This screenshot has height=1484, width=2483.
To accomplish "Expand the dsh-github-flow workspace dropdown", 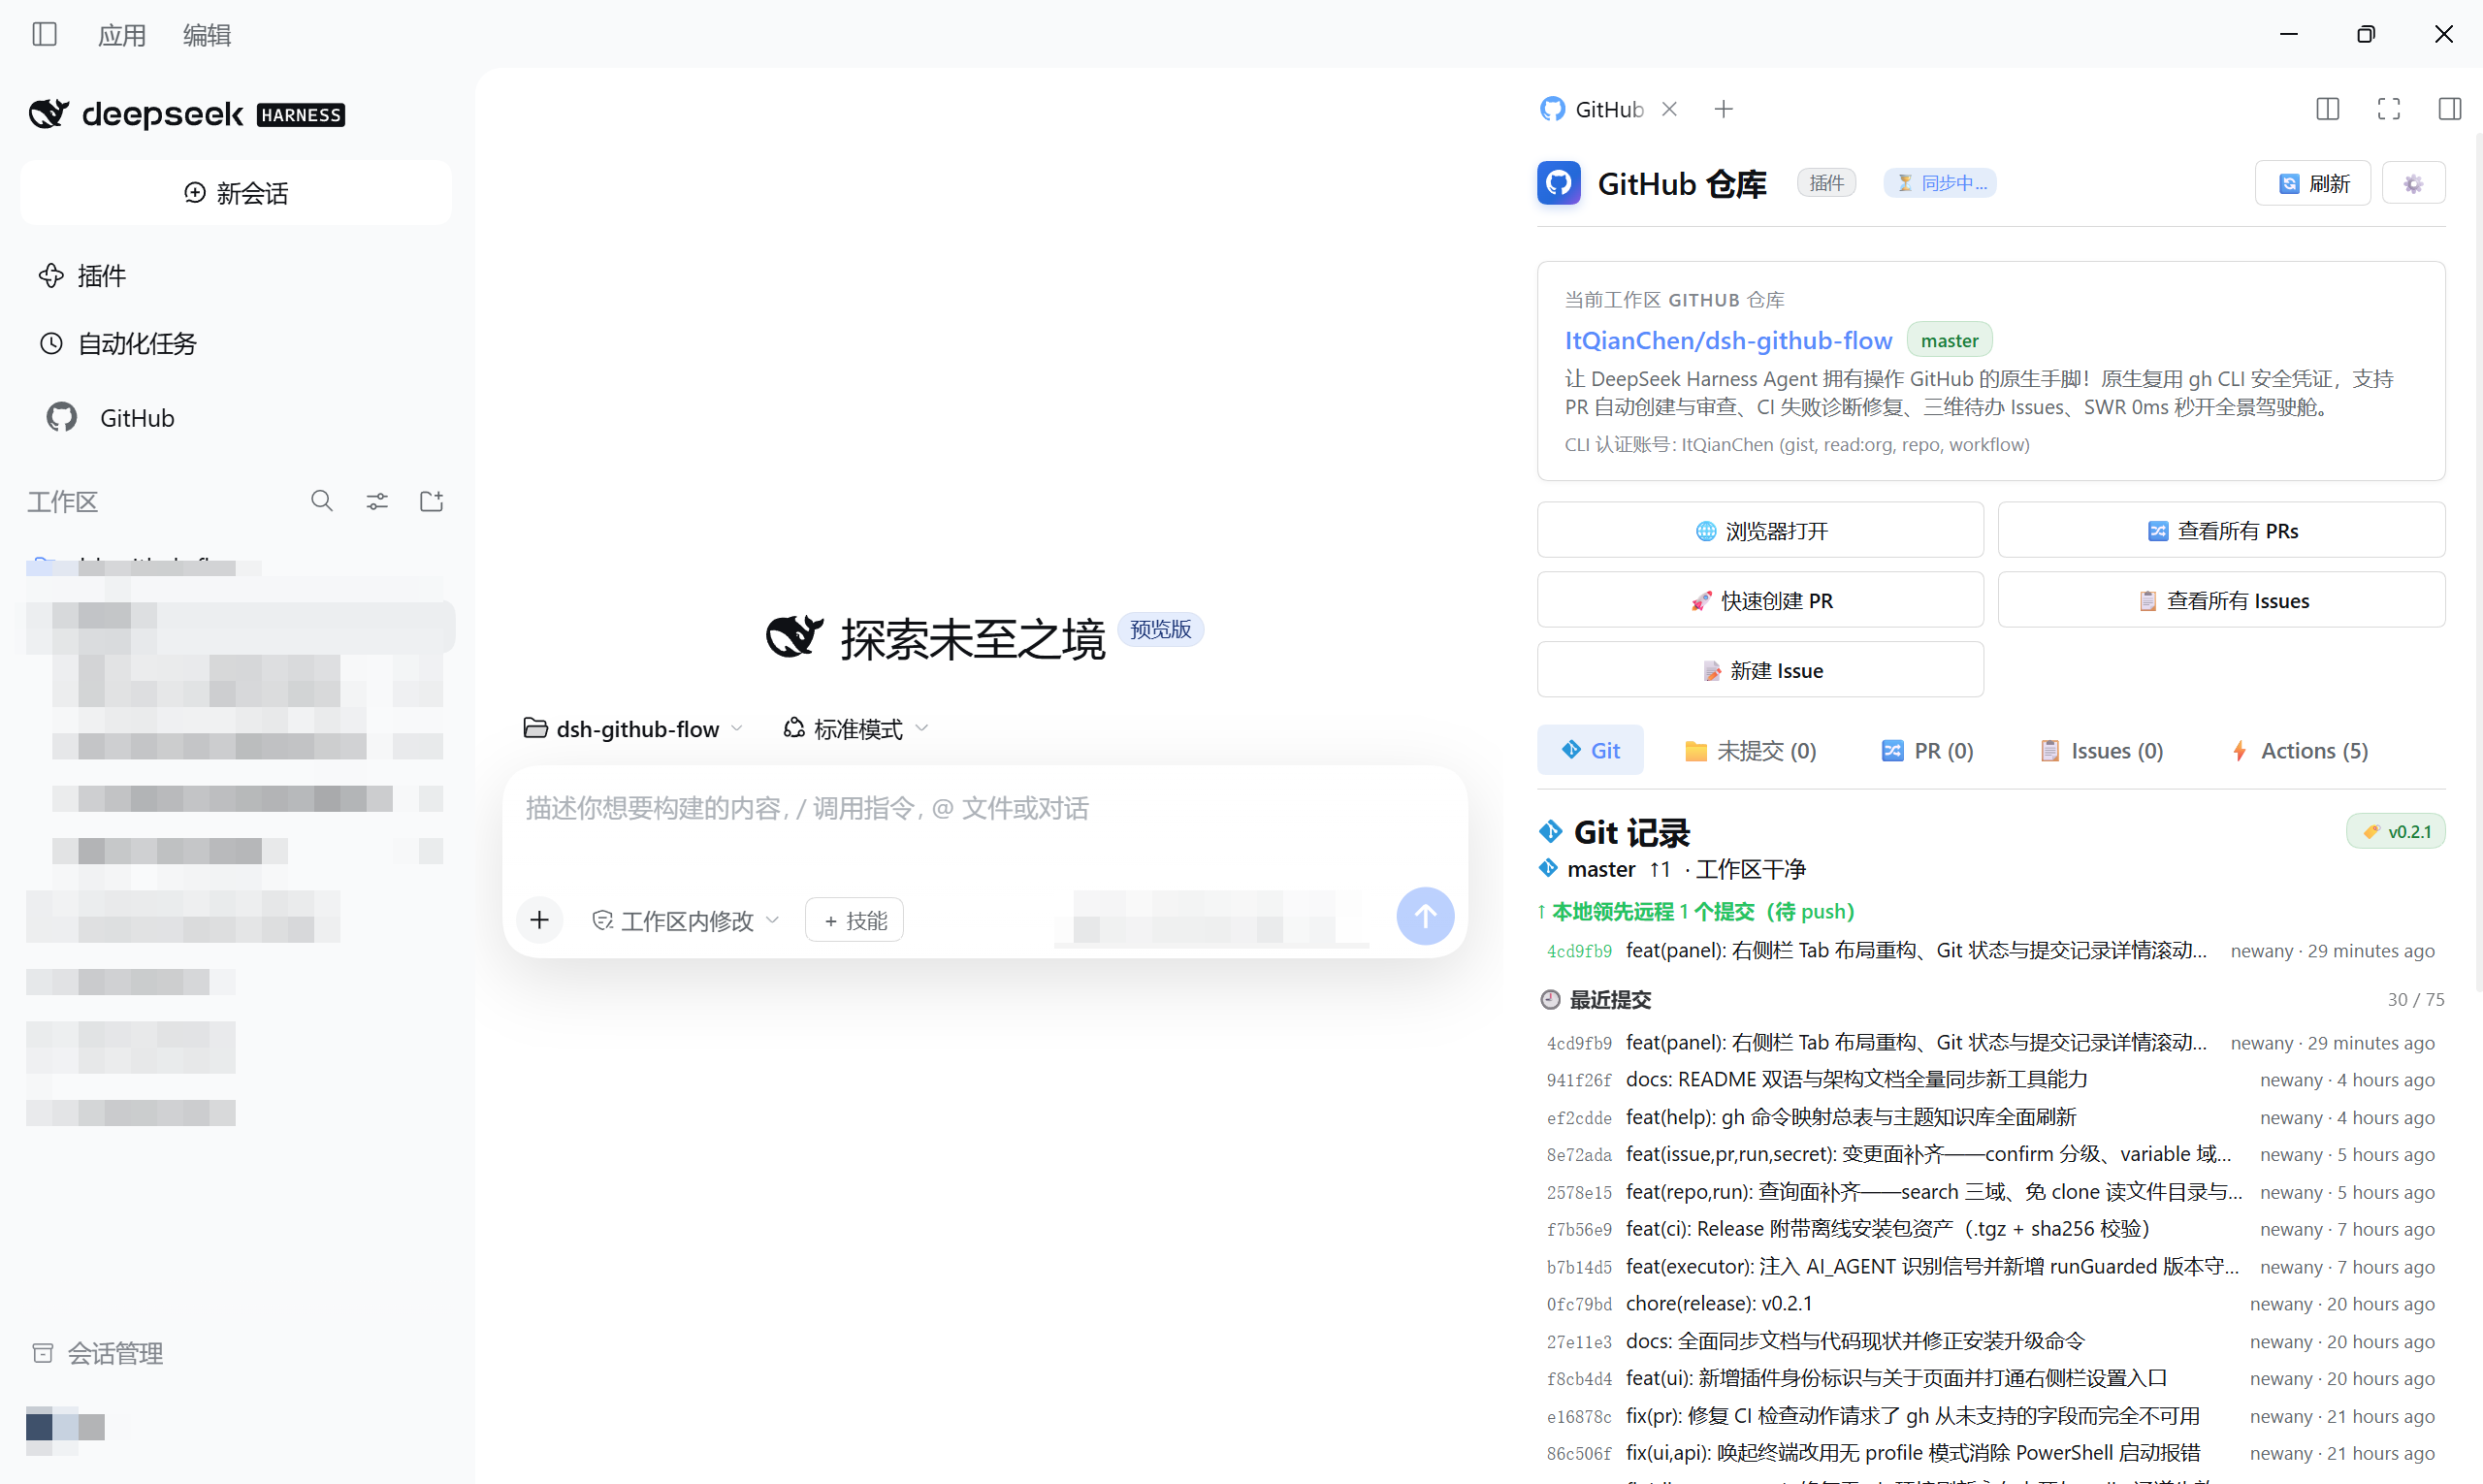I will pyautogui.click(x=633, y=728).
